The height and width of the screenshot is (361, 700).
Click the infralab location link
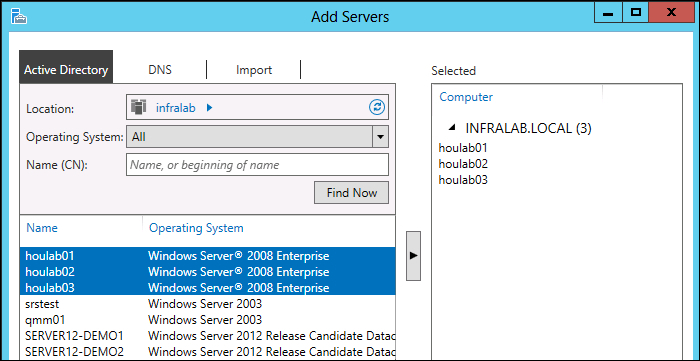(x=175, y=108)
